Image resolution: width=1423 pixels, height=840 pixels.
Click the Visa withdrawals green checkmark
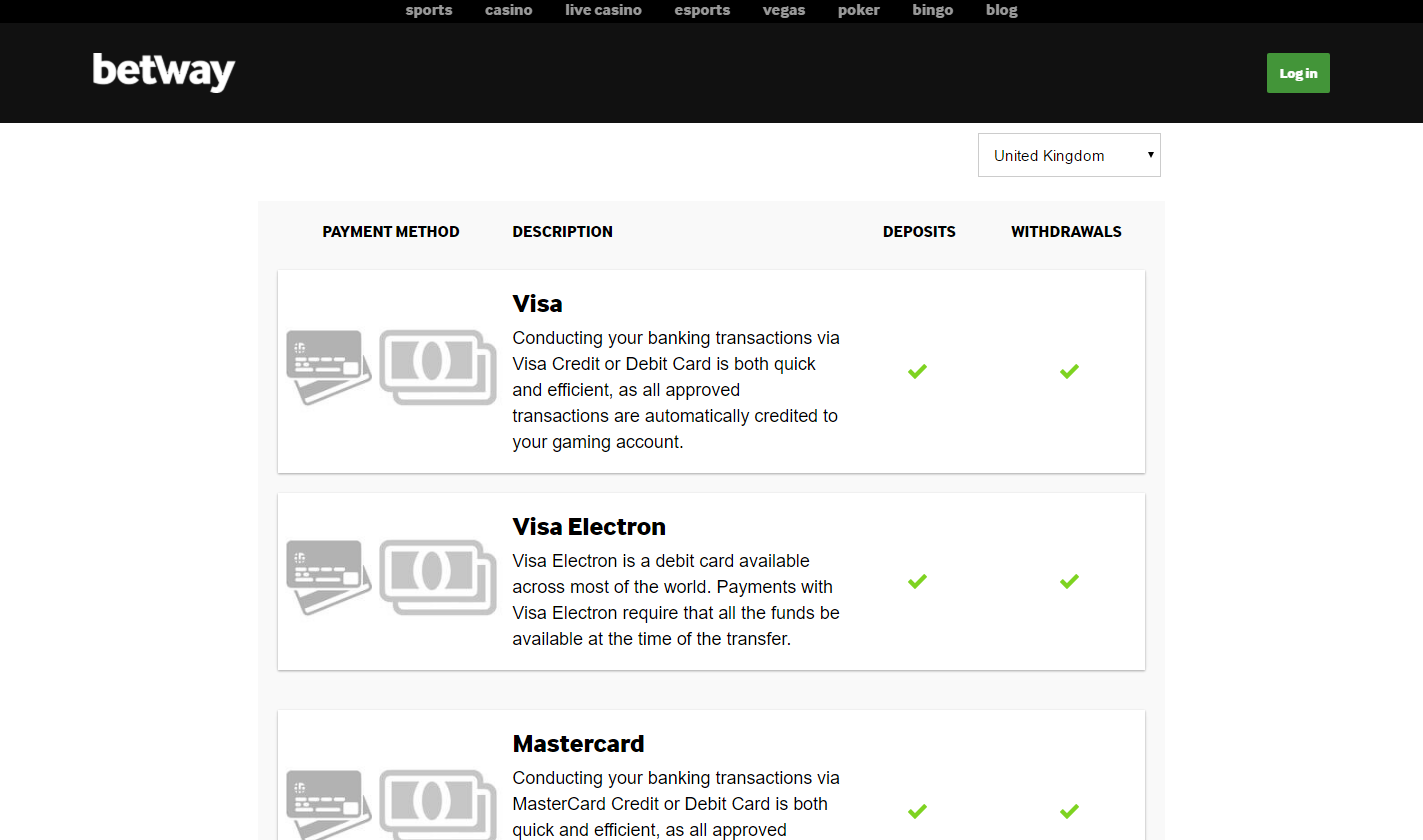1069,371
